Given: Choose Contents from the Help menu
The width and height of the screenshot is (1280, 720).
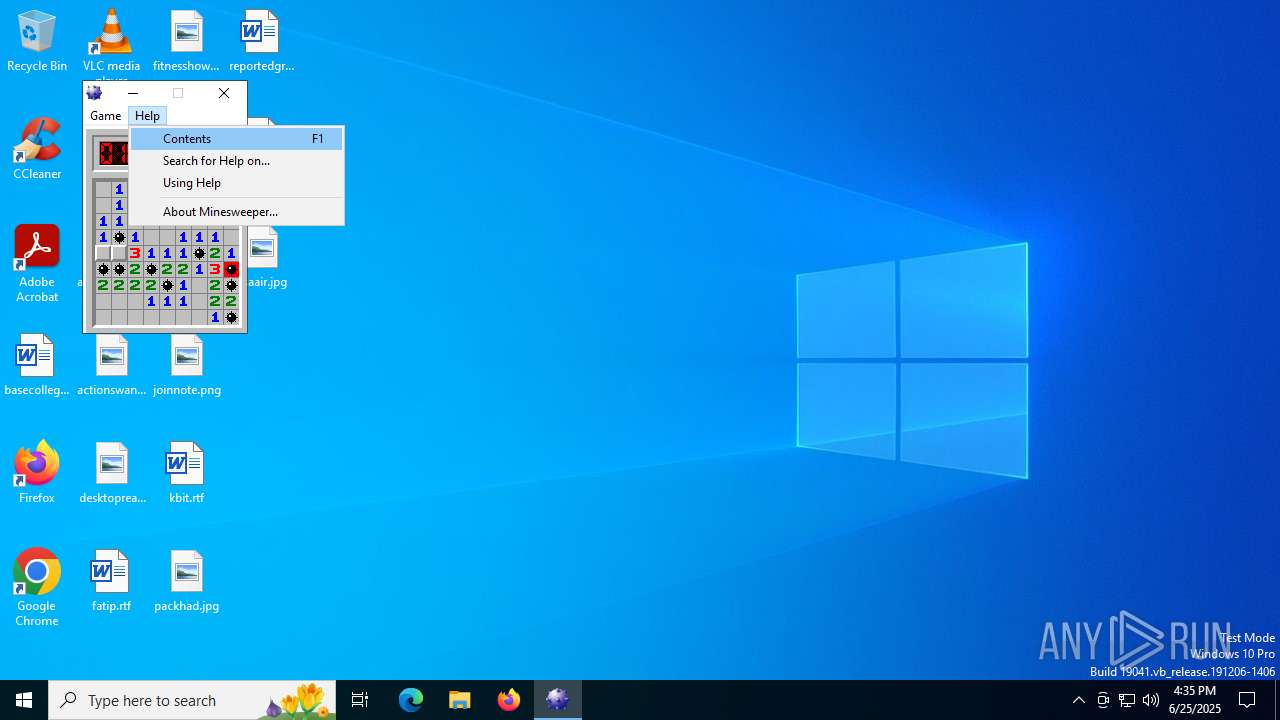Looking at the screenshot, I should [237, 139].
